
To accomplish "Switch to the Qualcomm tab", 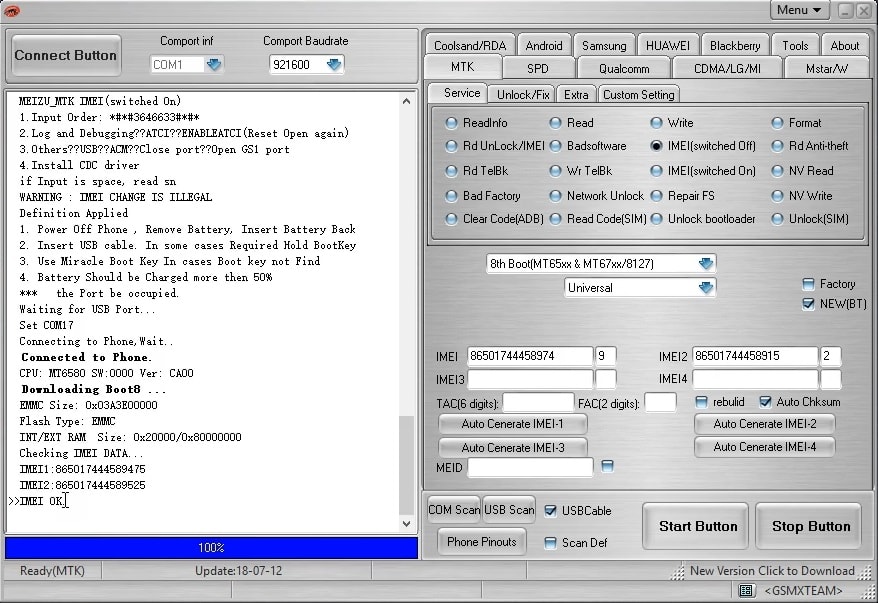I will pyautogui.click(x=624, y=68).
